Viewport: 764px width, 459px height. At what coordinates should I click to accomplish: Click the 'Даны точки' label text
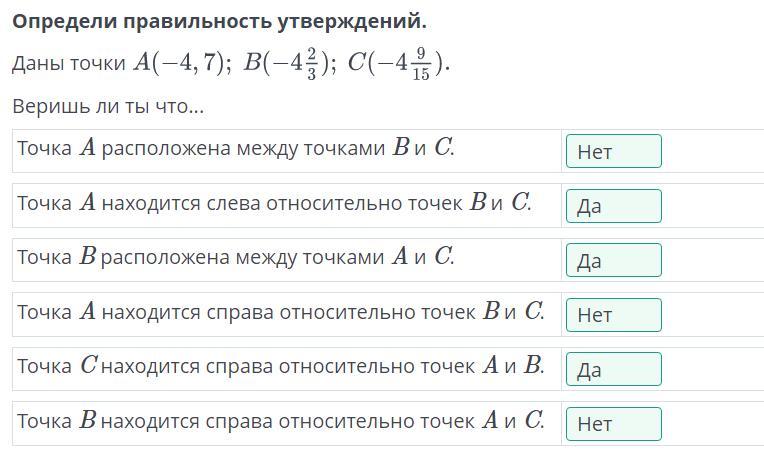coord(69,63)
